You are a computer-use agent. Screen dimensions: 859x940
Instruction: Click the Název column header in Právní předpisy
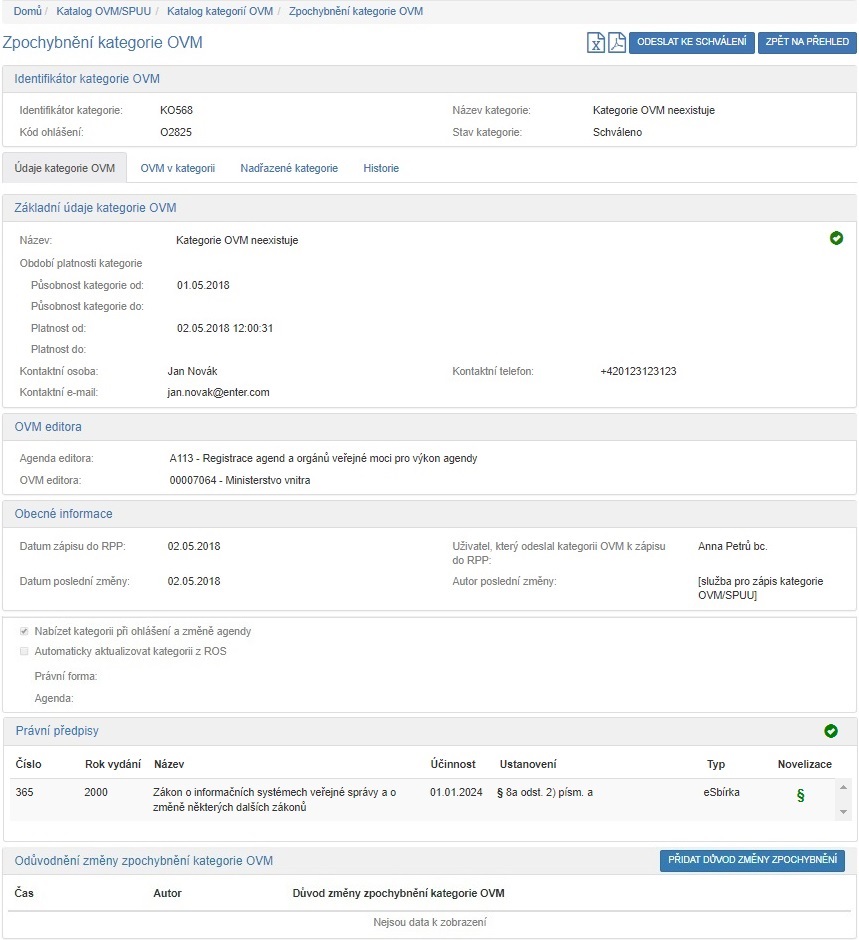click(169, 764)
